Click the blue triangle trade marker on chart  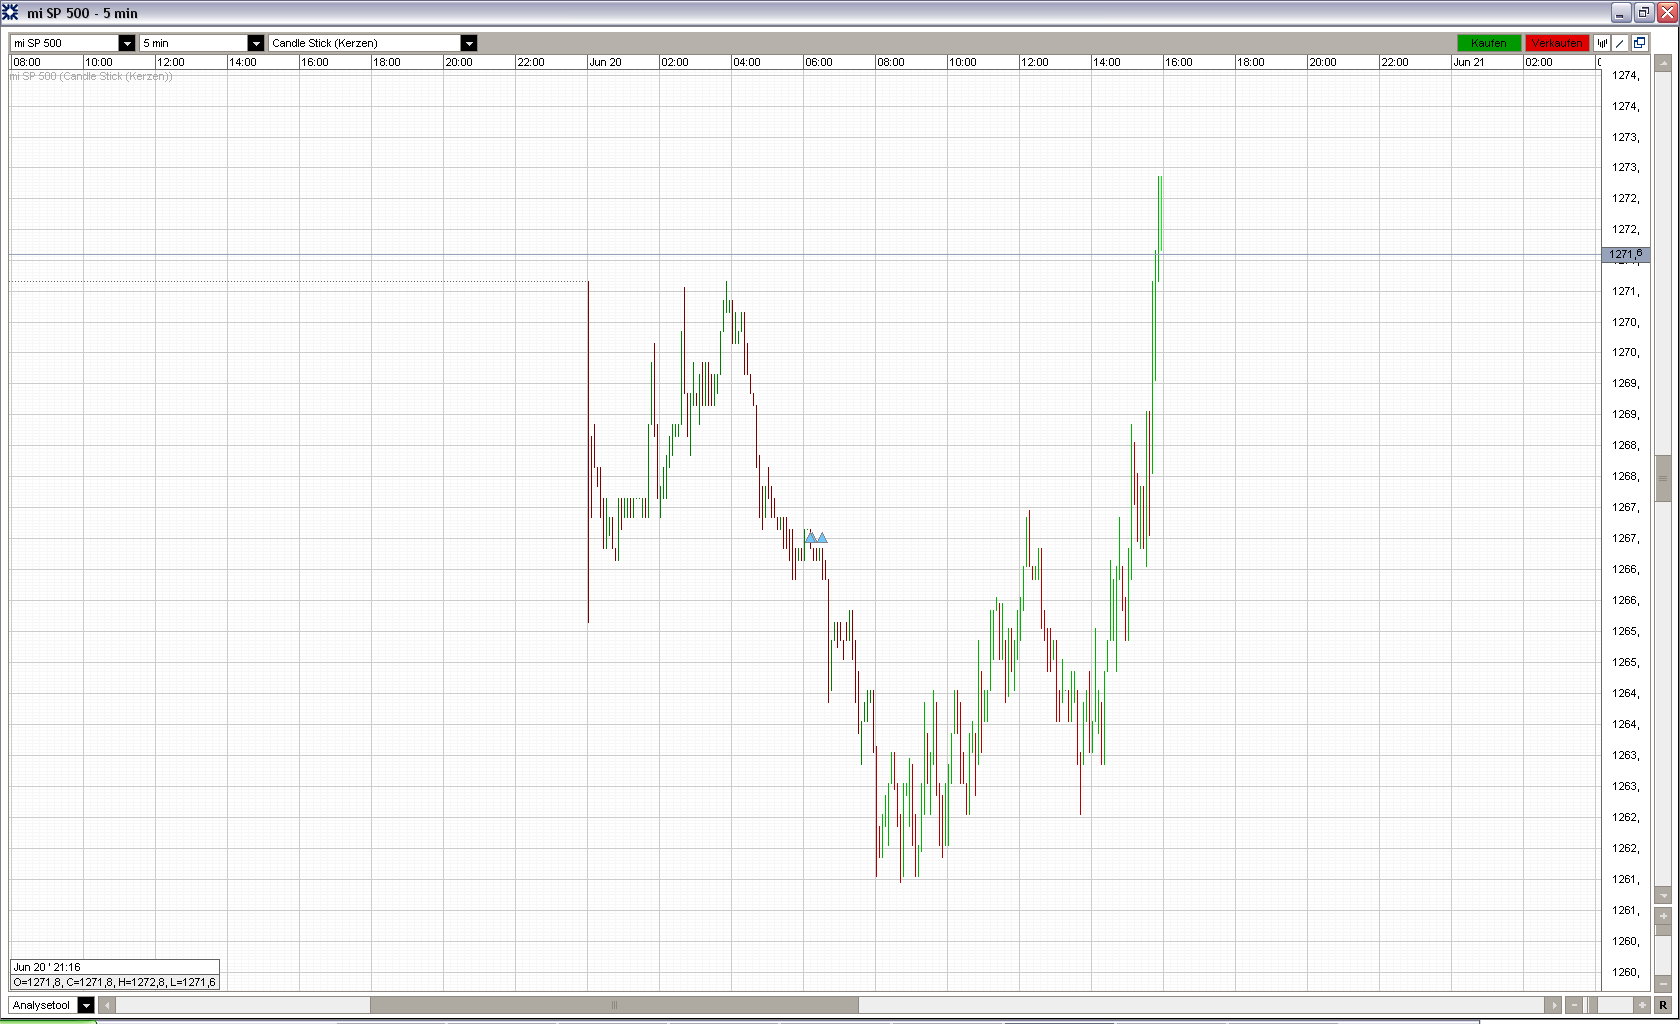[x=816, y=538]
